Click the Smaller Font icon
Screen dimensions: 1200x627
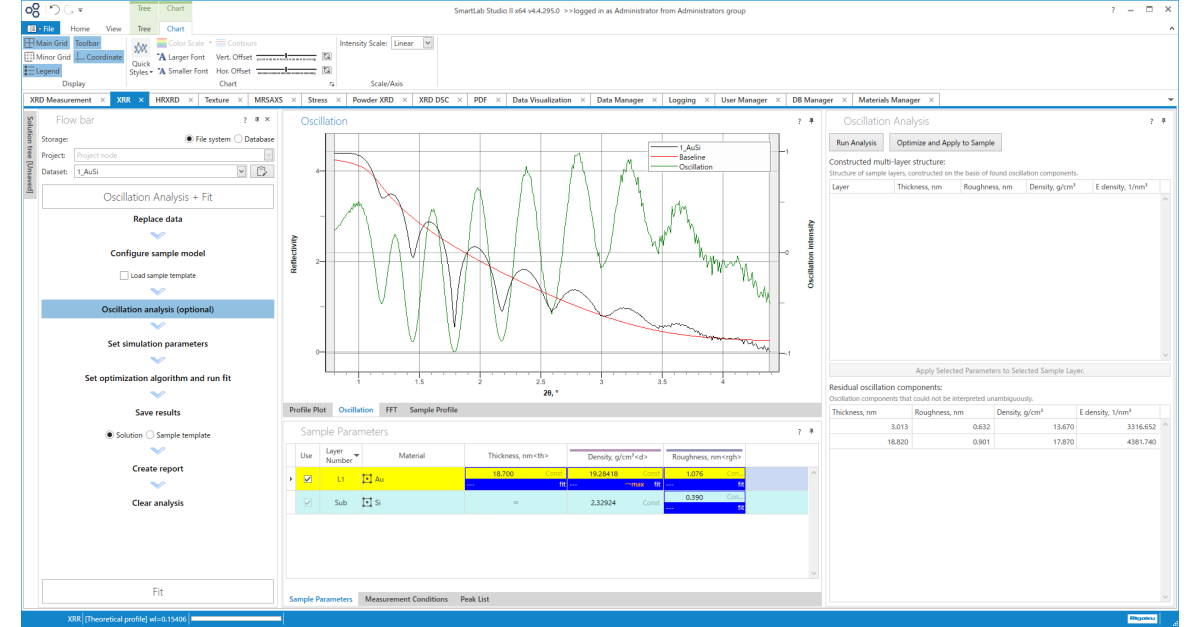(163, 71)
